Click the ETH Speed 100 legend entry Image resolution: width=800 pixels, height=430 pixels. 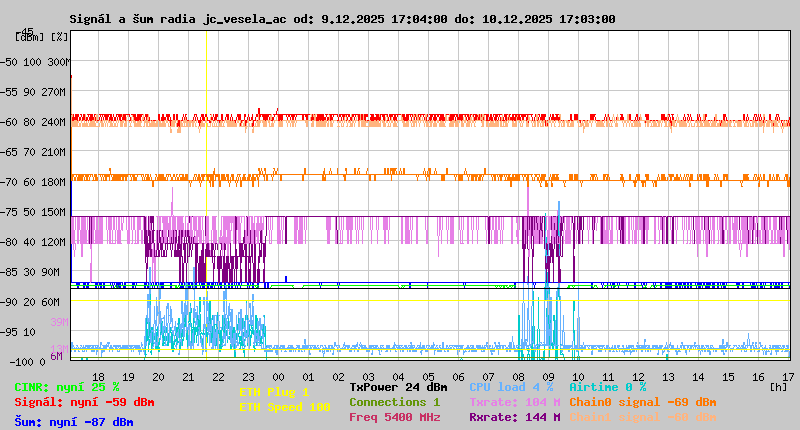[x=284, y=407]
